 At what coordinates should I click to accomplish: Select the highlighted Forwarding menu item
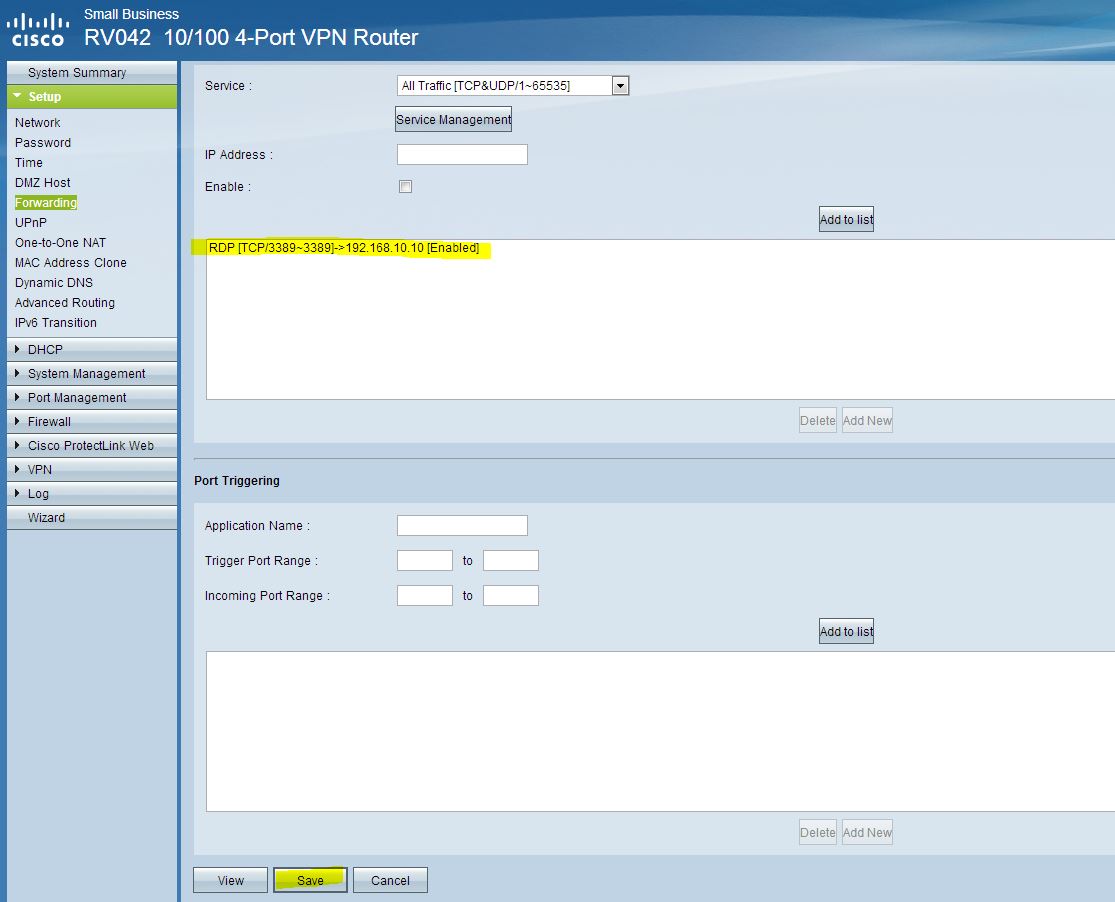(46, 203)
